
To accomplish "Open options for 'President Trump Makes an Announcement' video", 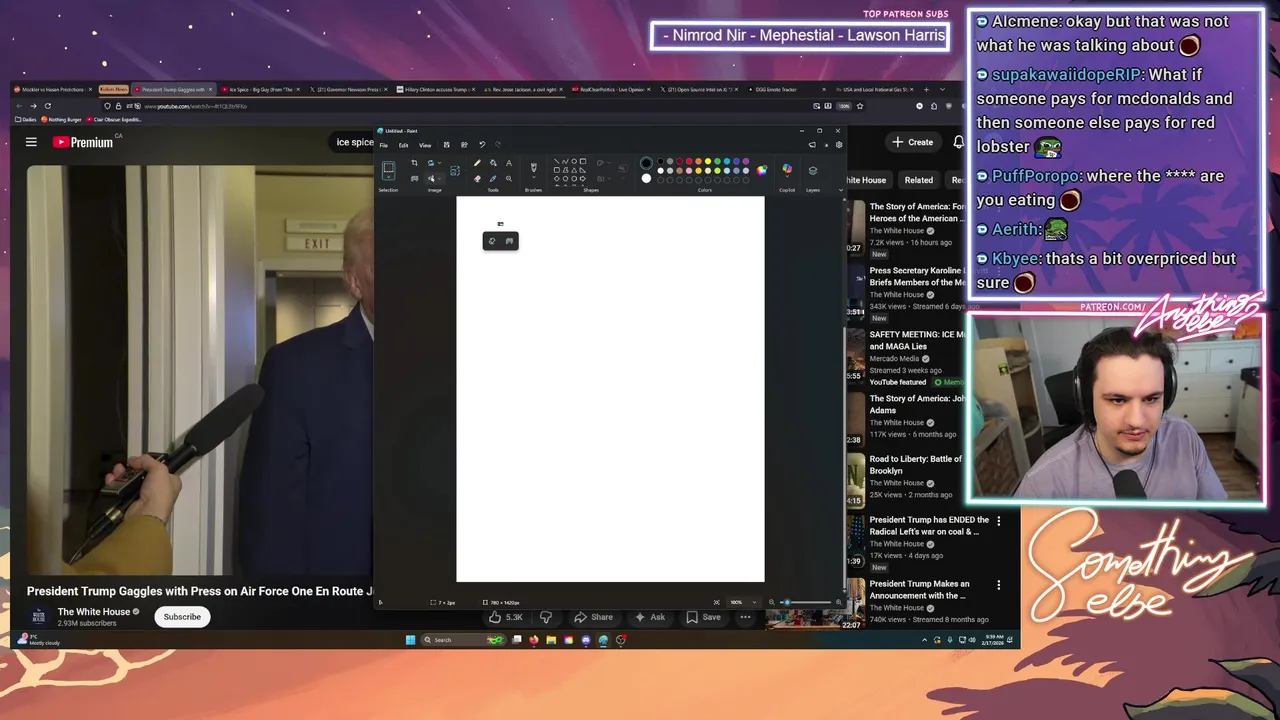I will 998,585.
